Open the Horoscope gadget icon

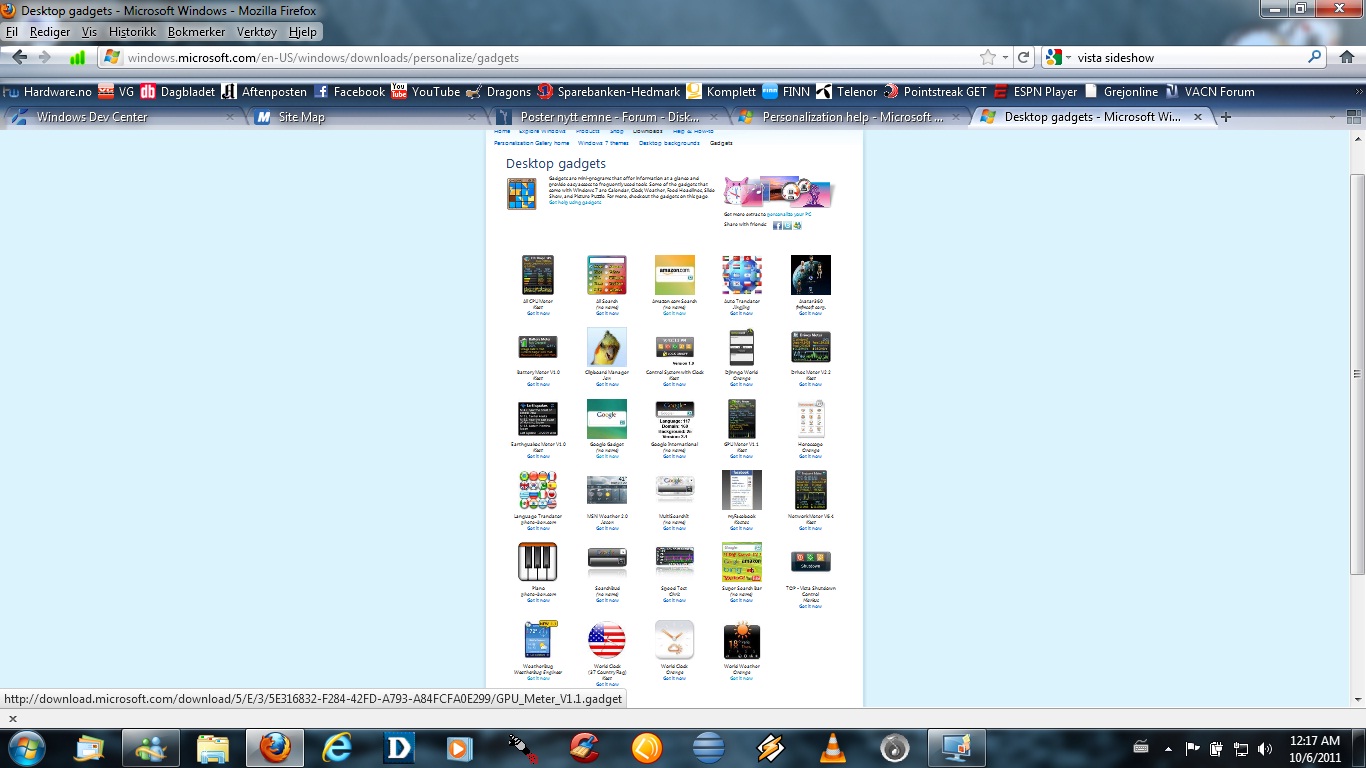click(810, 419)
